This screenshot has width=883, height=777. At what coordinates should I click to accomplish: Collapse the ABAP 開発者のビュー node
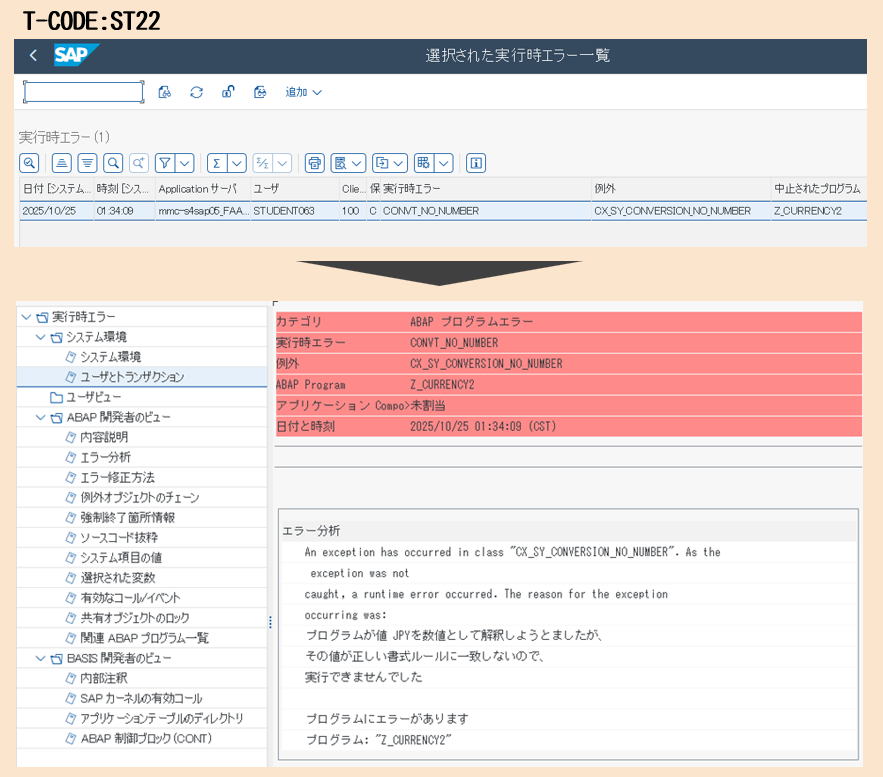(40, 417)
